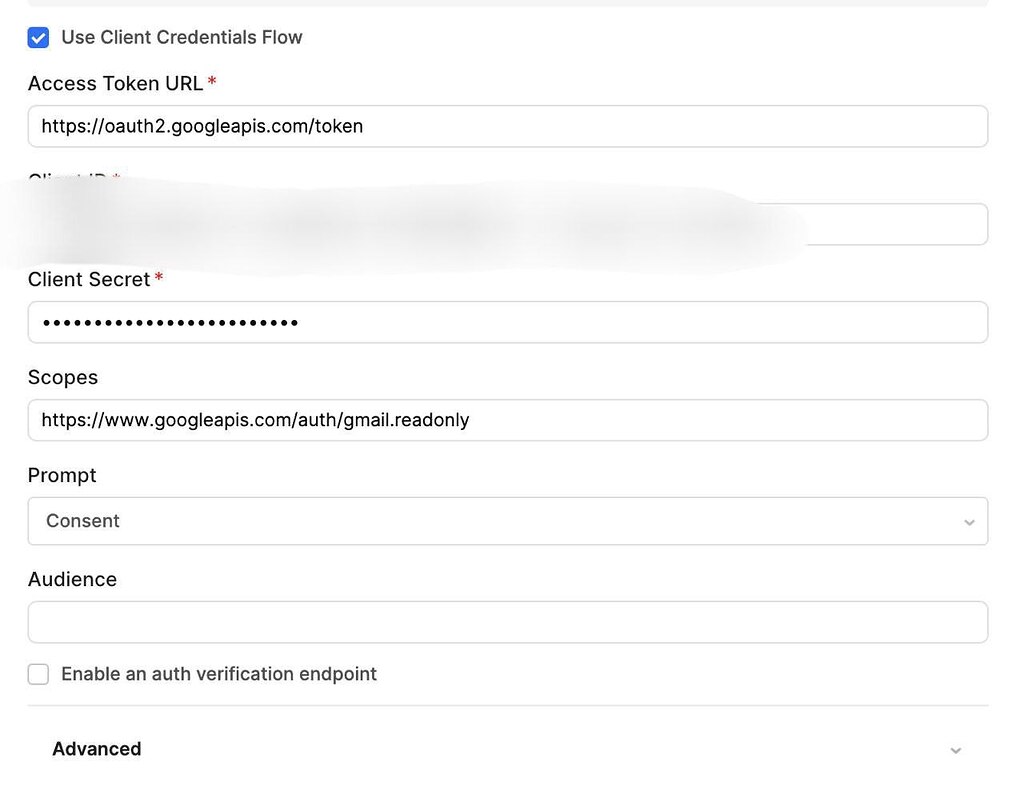Click the Prompt dropdown chevron
This screenshot has height=802, width=1024.
[968, 521]
